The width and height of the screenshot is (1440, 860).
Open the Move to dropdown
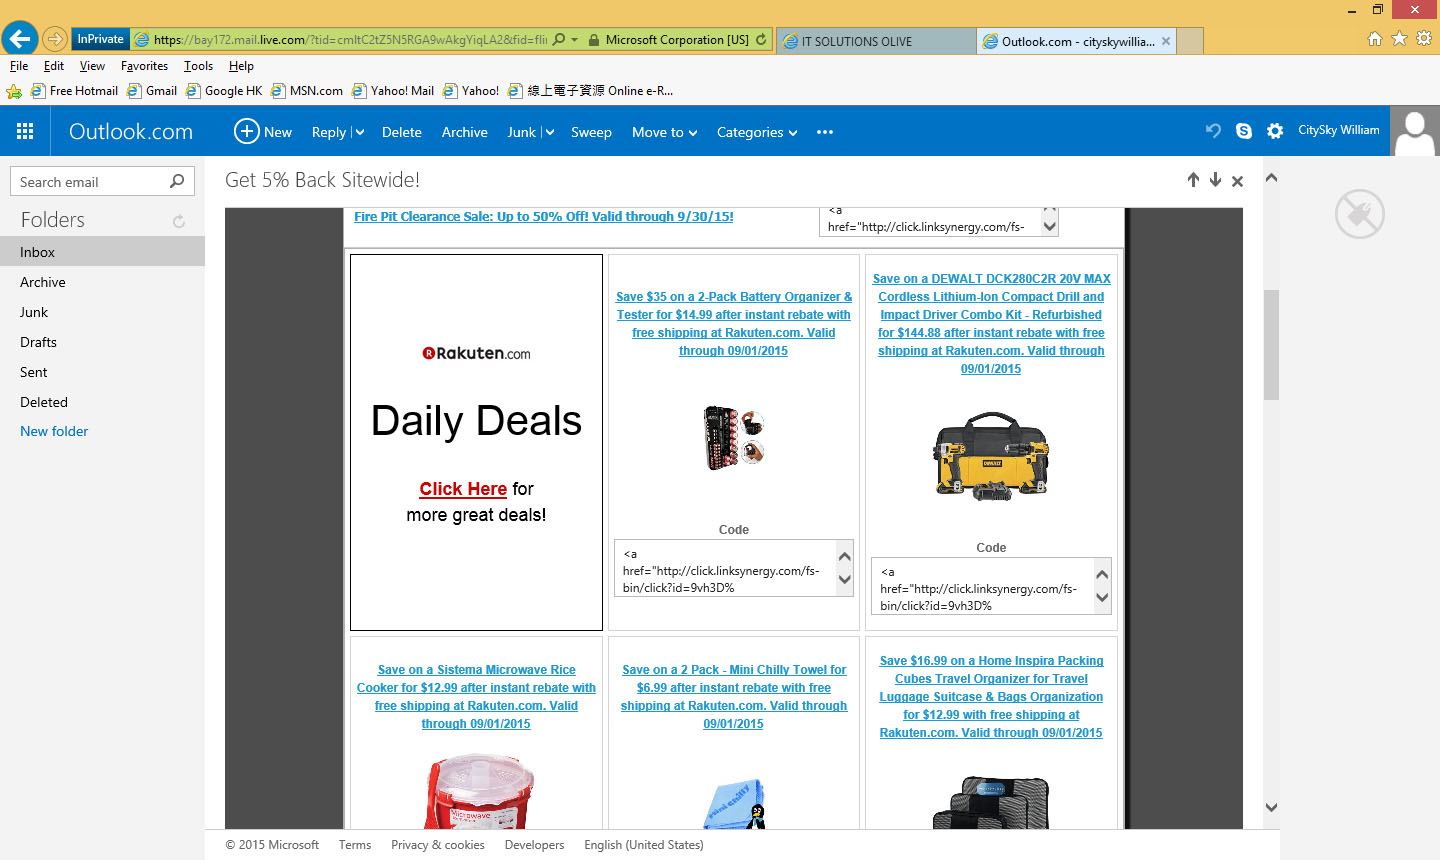[664, 132]
